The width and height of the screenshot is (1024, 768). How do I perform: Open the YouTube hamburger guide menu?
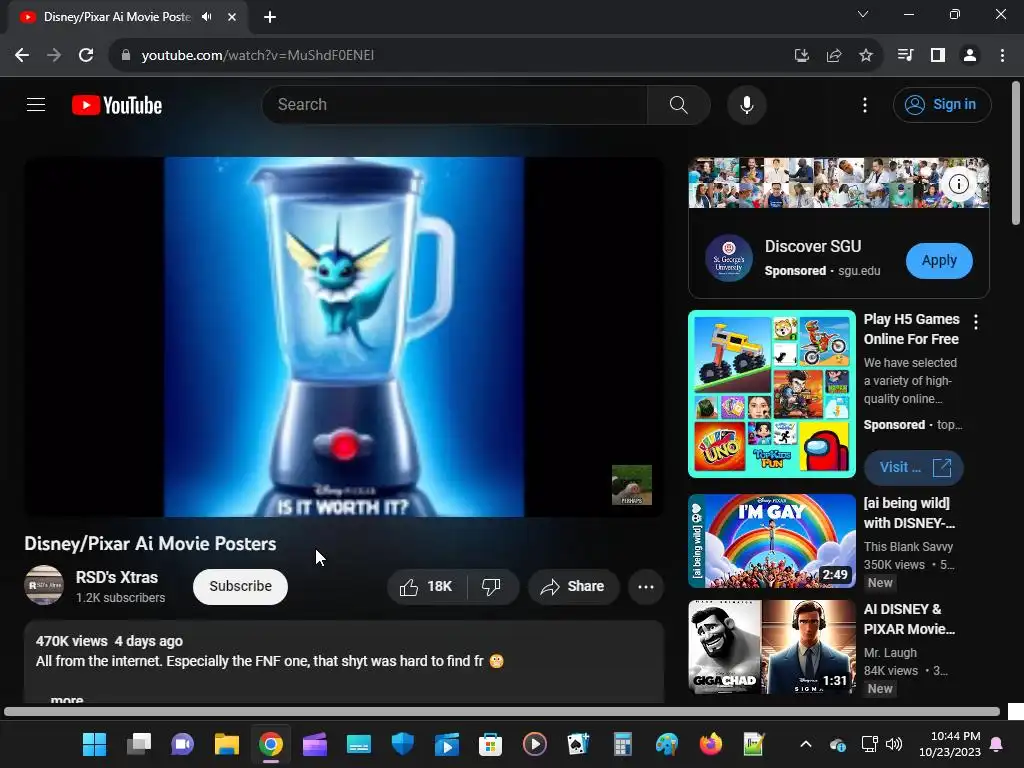36,104
